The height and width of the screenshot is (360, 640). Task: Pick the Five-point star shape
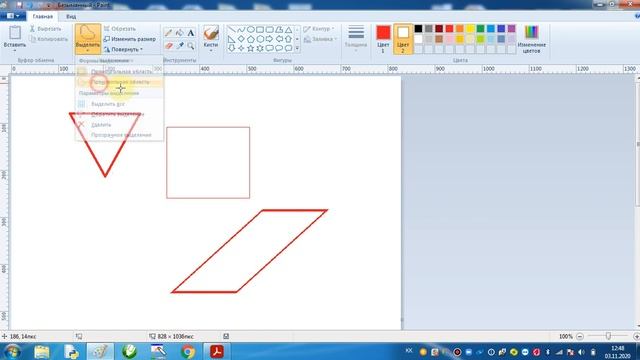click(251, 48)
